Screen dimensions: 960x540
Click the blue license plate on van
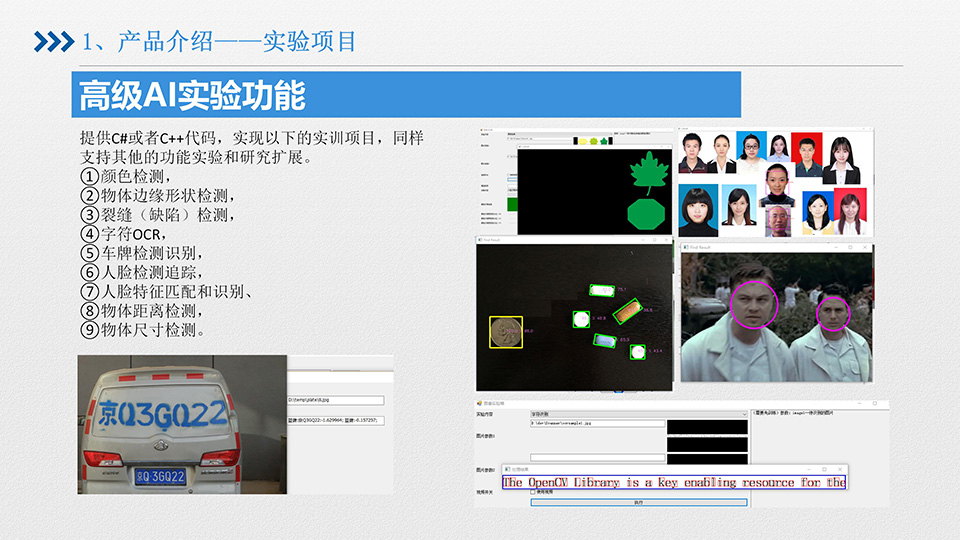[x=160, y=477]
